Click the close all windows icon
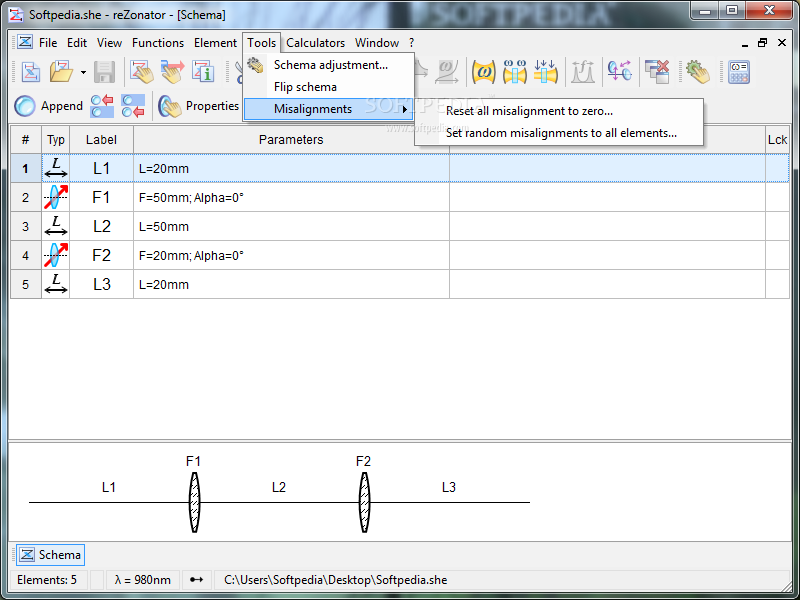The width and height of the screenshot is (800, 600). click(657, 72)
